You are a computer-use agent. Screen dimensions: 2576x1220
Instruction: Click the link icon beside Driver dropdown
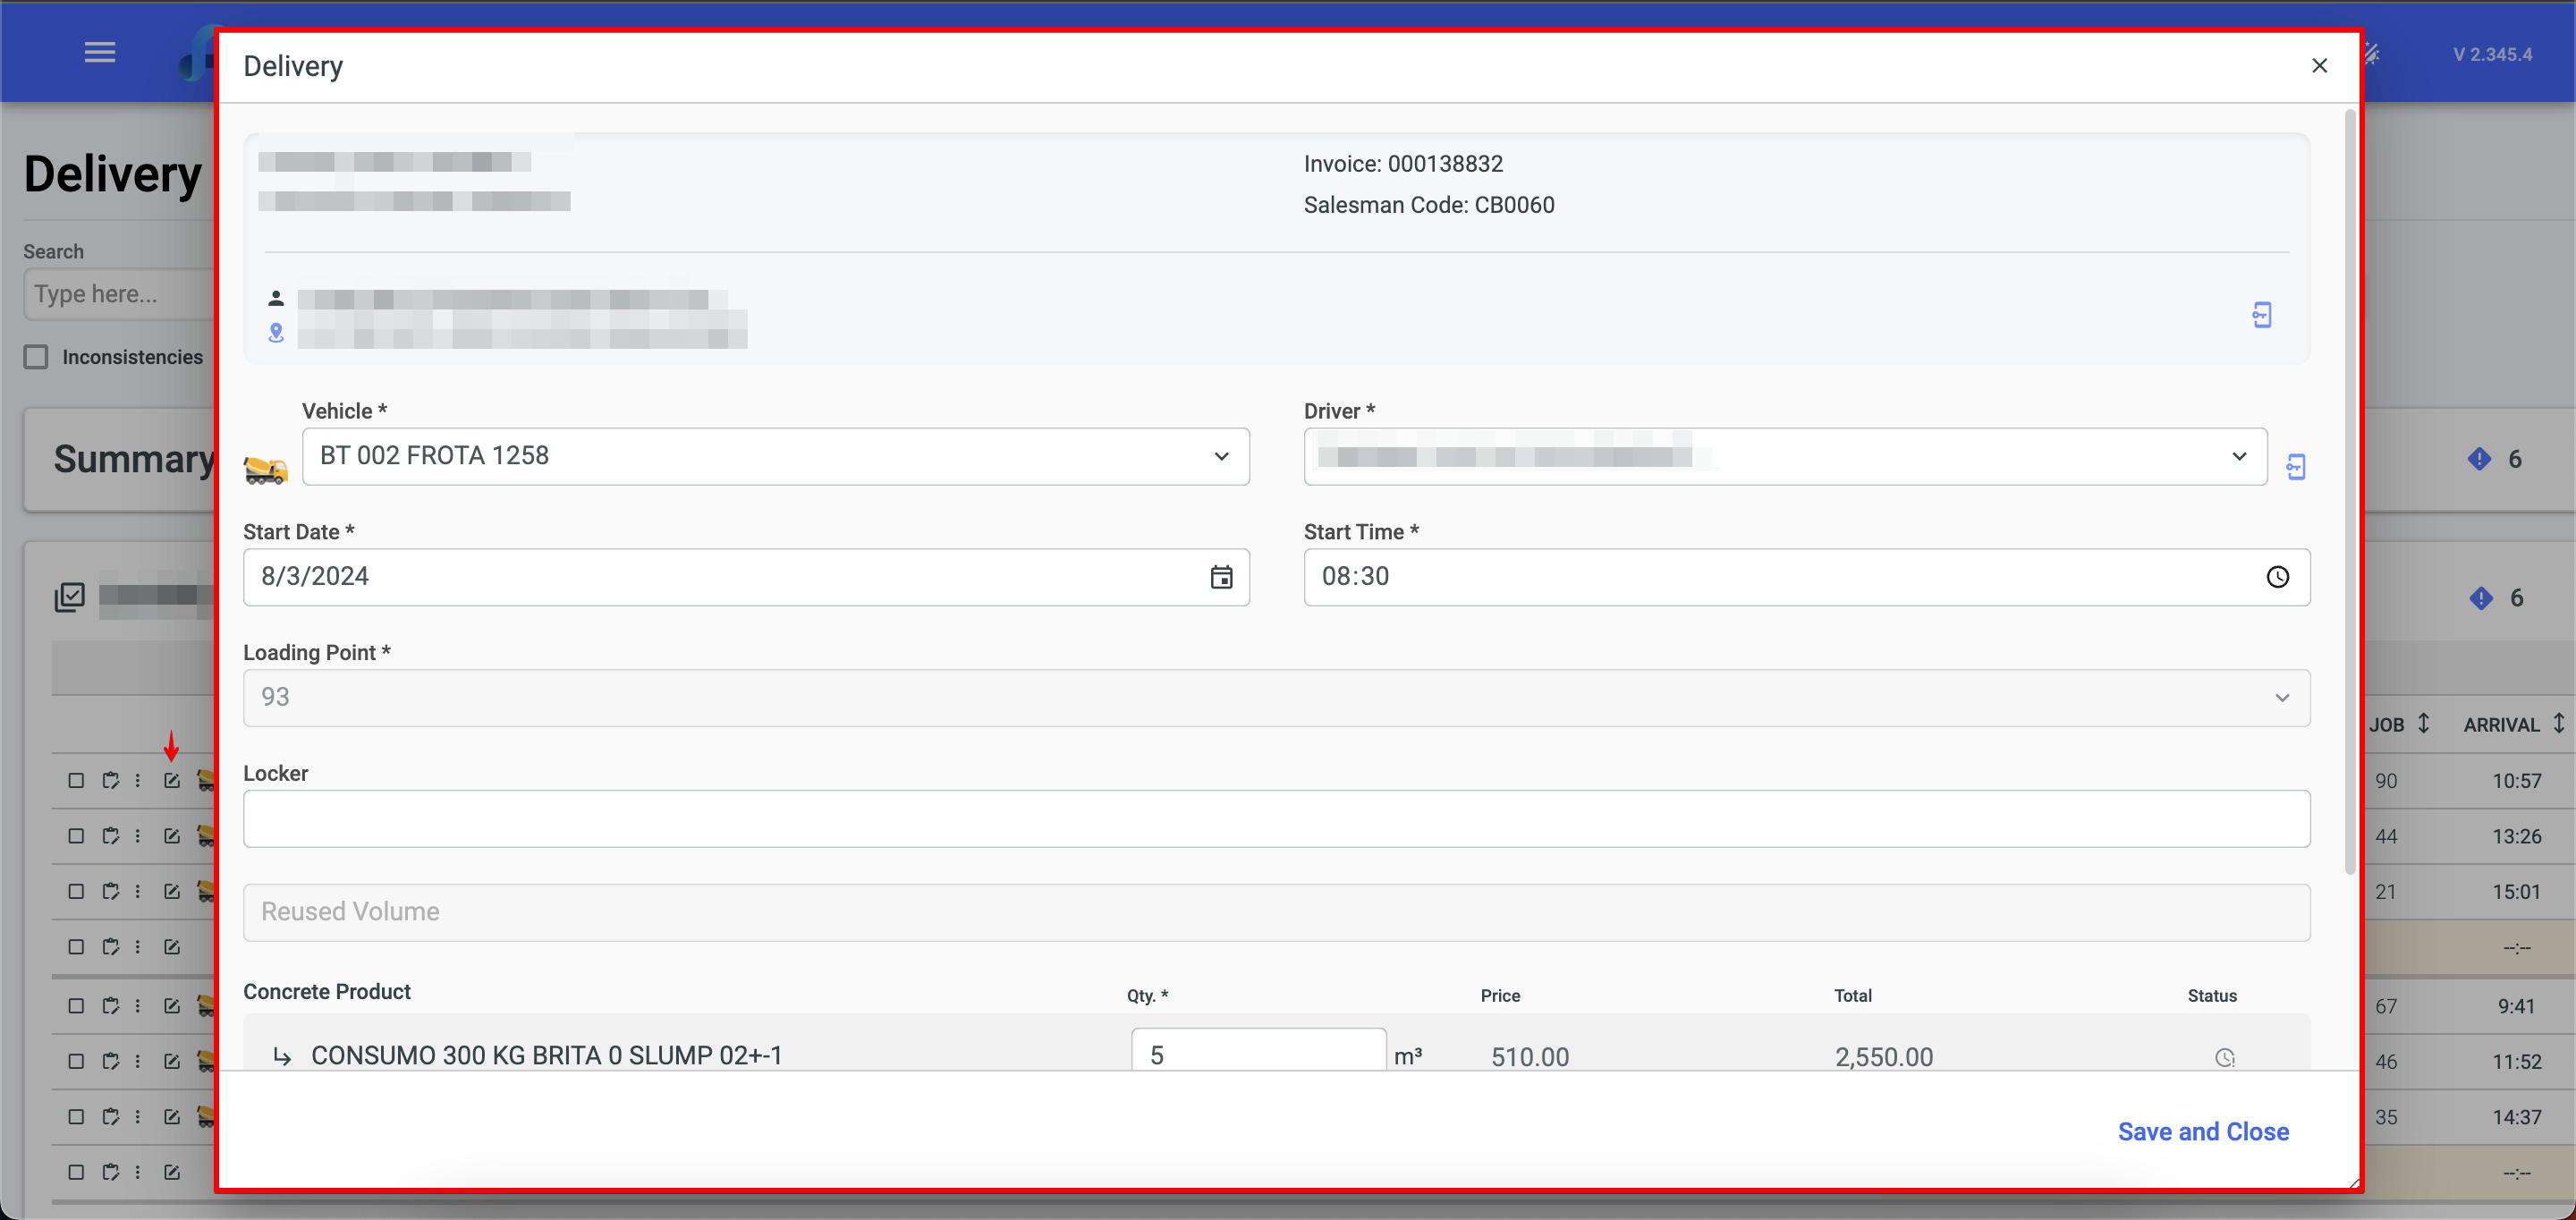(x=2296, y=466)
